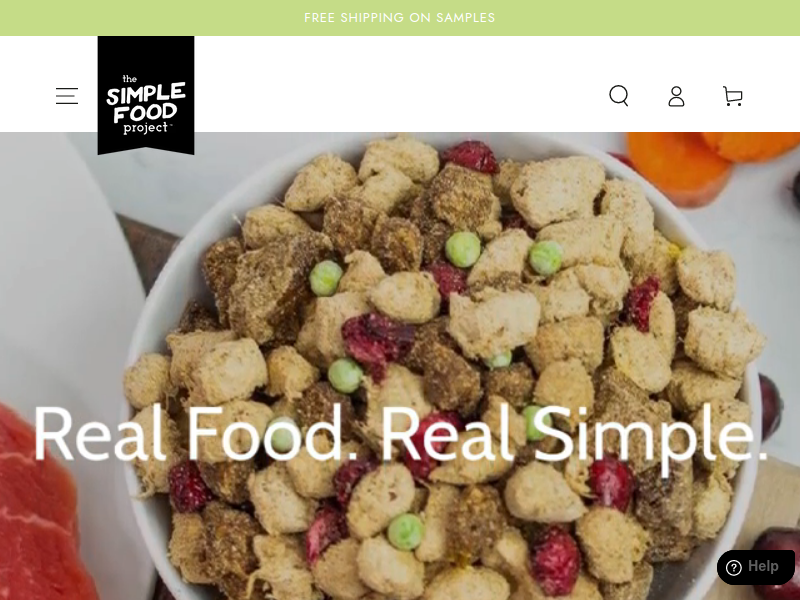This screenshot has width=800, height=600.
Task: Click the question mark help icon
Action: (734, 567)
